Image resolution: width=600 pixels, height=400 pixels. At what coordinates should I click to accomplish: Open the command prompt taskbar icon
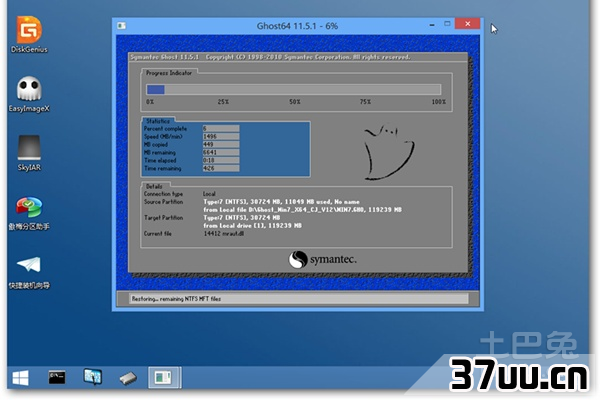pos(57,377)
